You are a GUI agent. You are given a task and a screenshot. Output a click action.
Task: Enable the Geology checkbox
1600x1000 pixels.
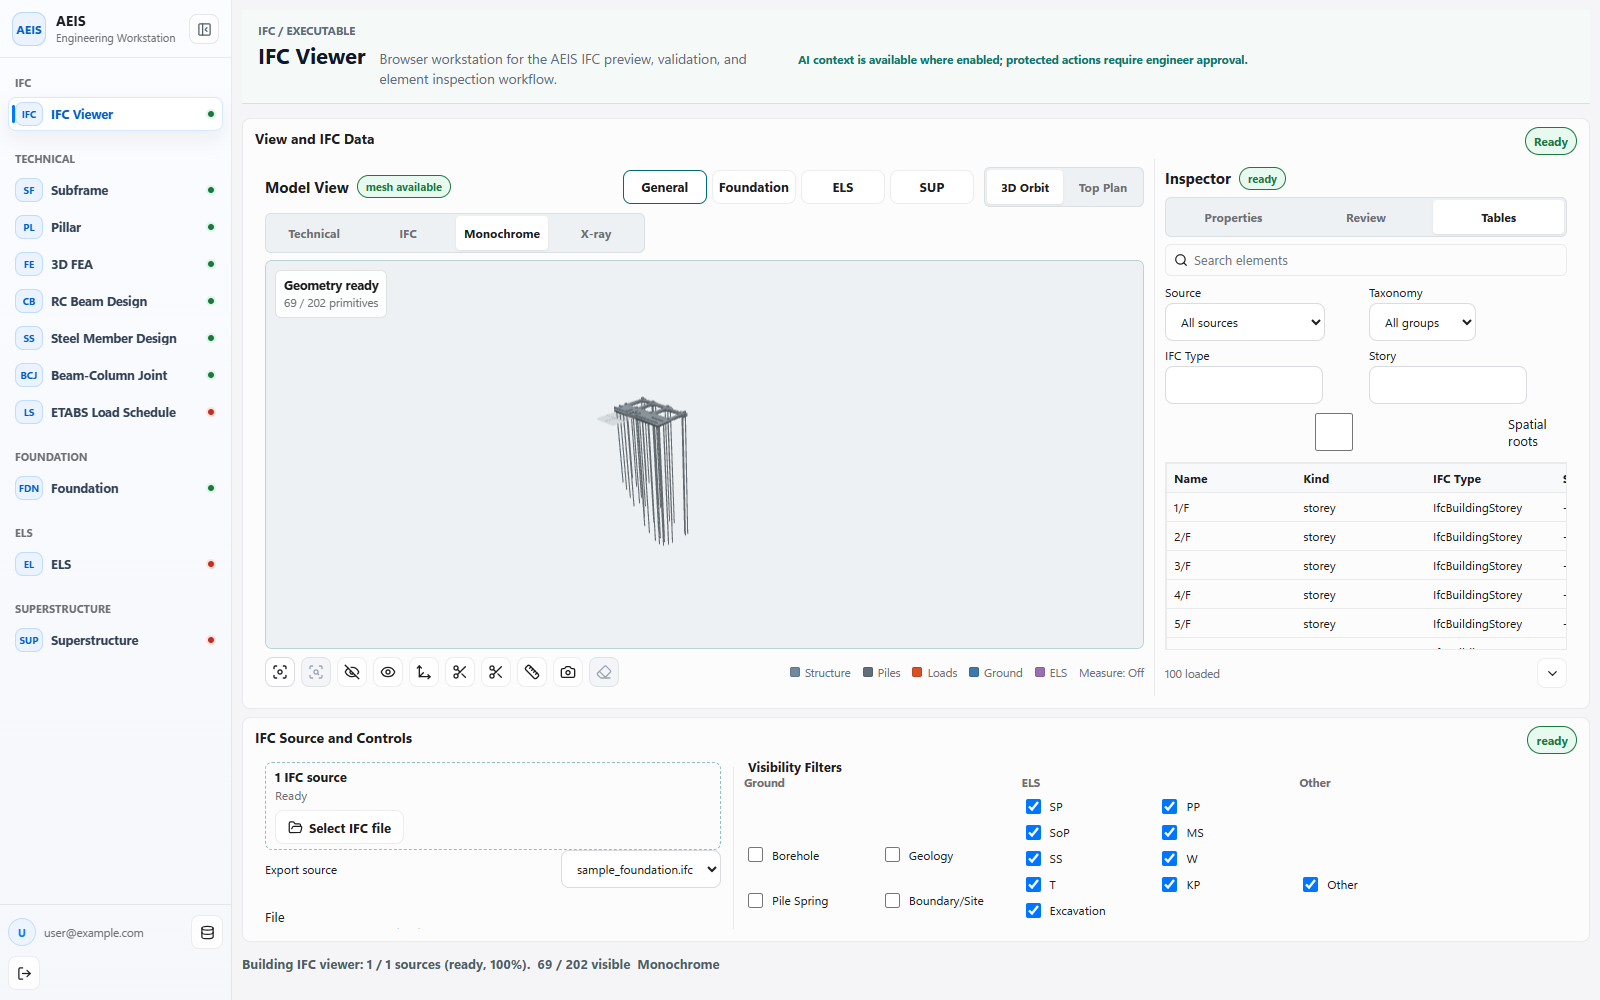point(893,855)
